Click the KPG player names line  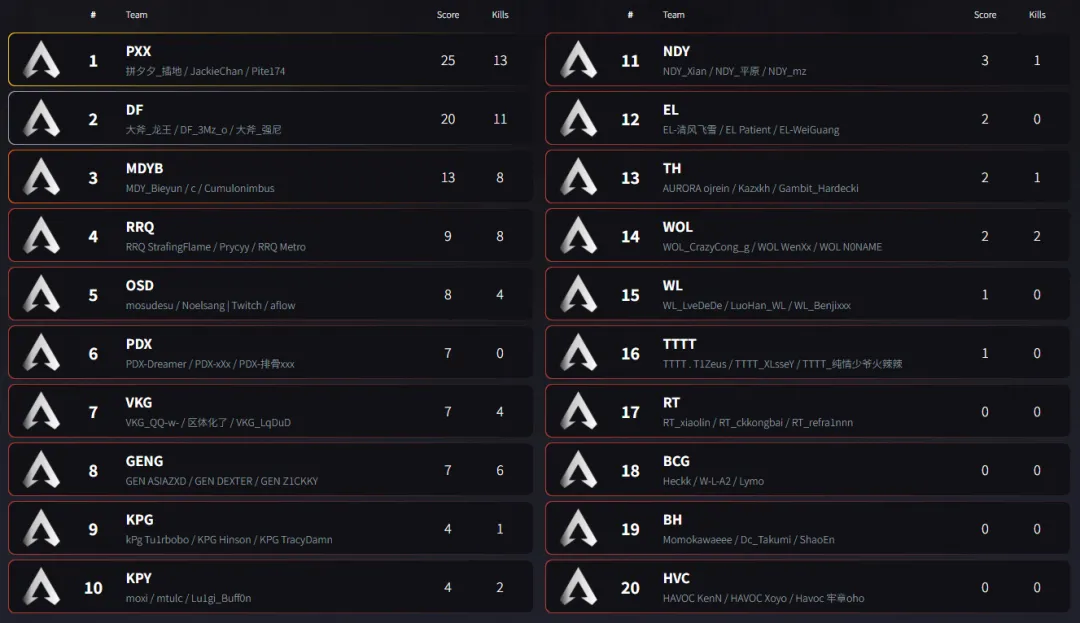point(229,540)
